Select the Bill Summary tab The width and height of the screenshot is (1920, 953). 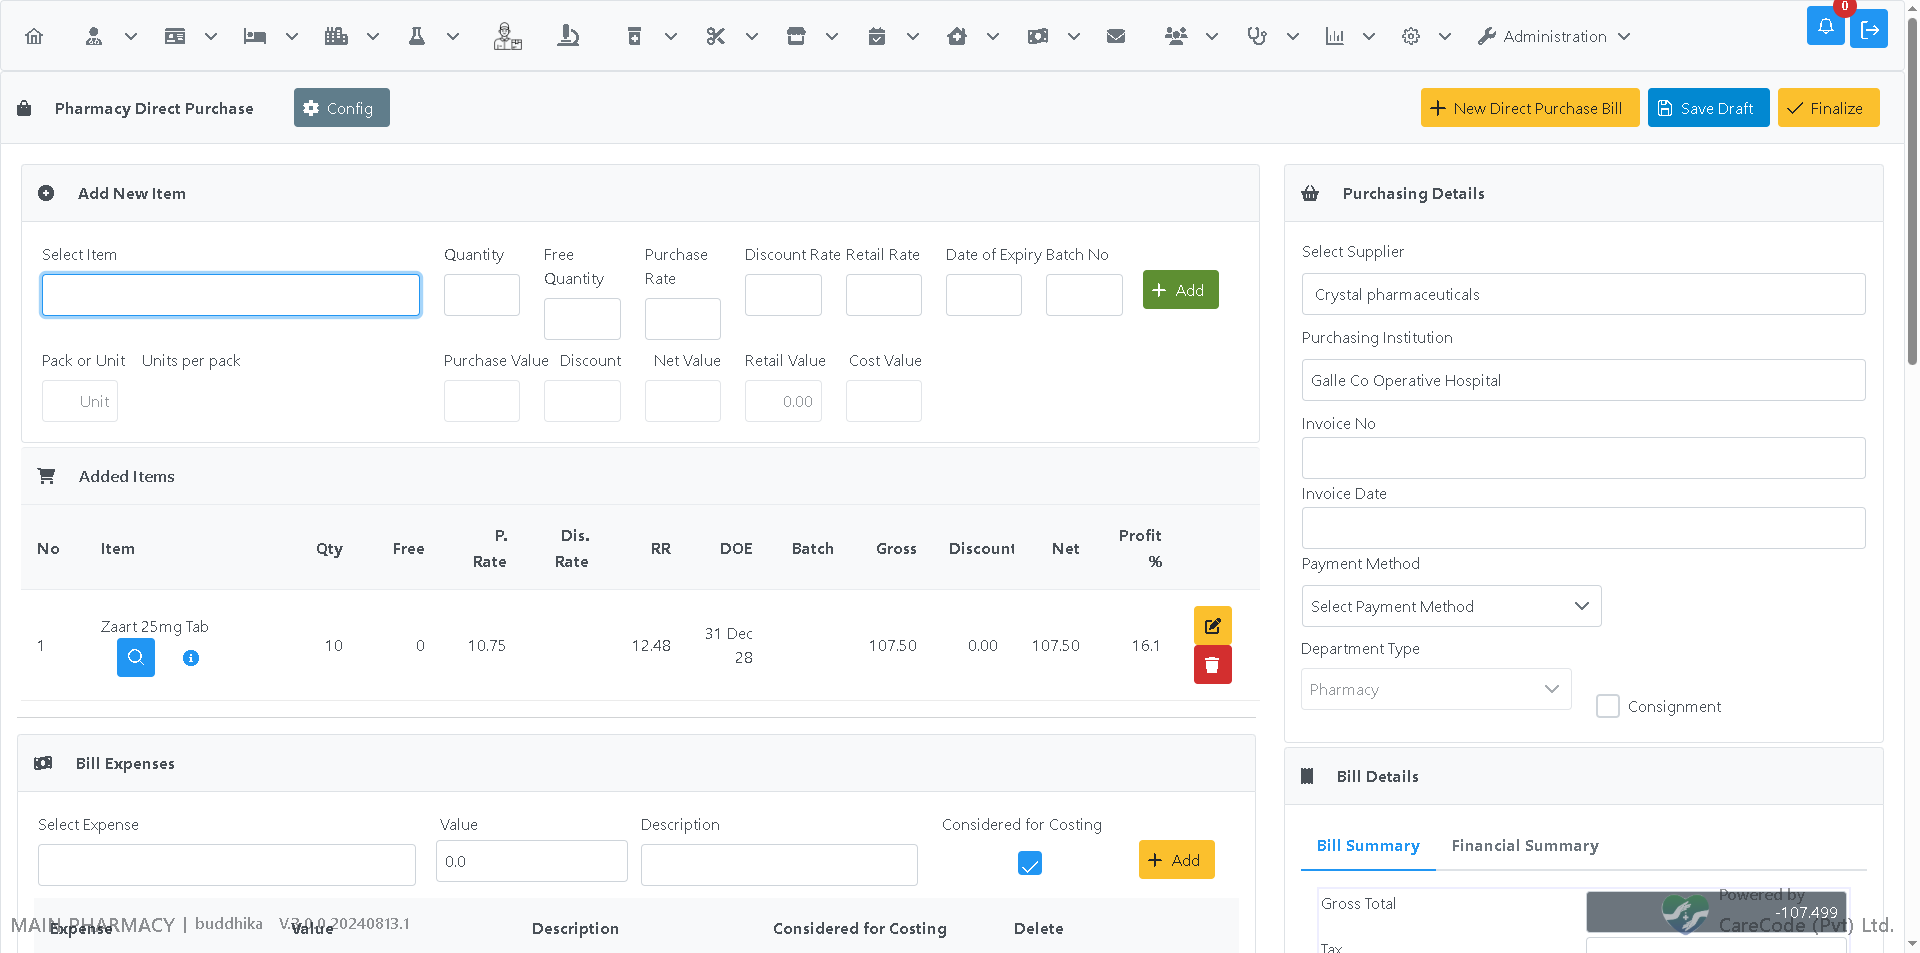tap(1368, 846)
